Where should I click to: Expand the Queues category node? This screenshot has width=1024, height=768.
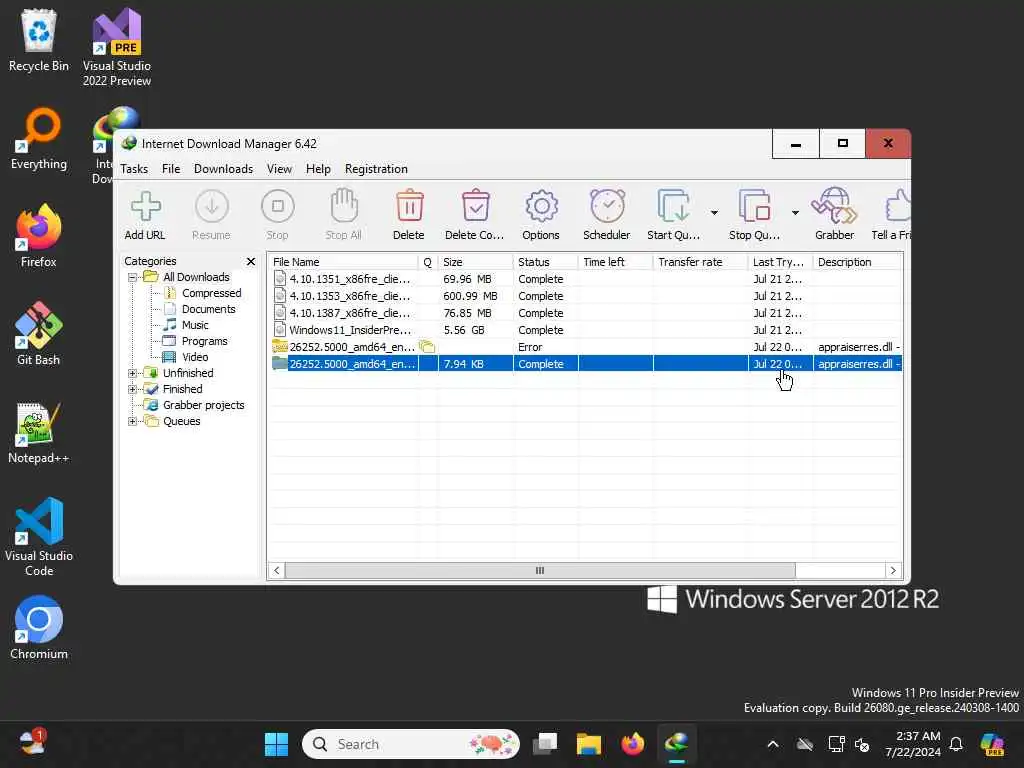133,421
